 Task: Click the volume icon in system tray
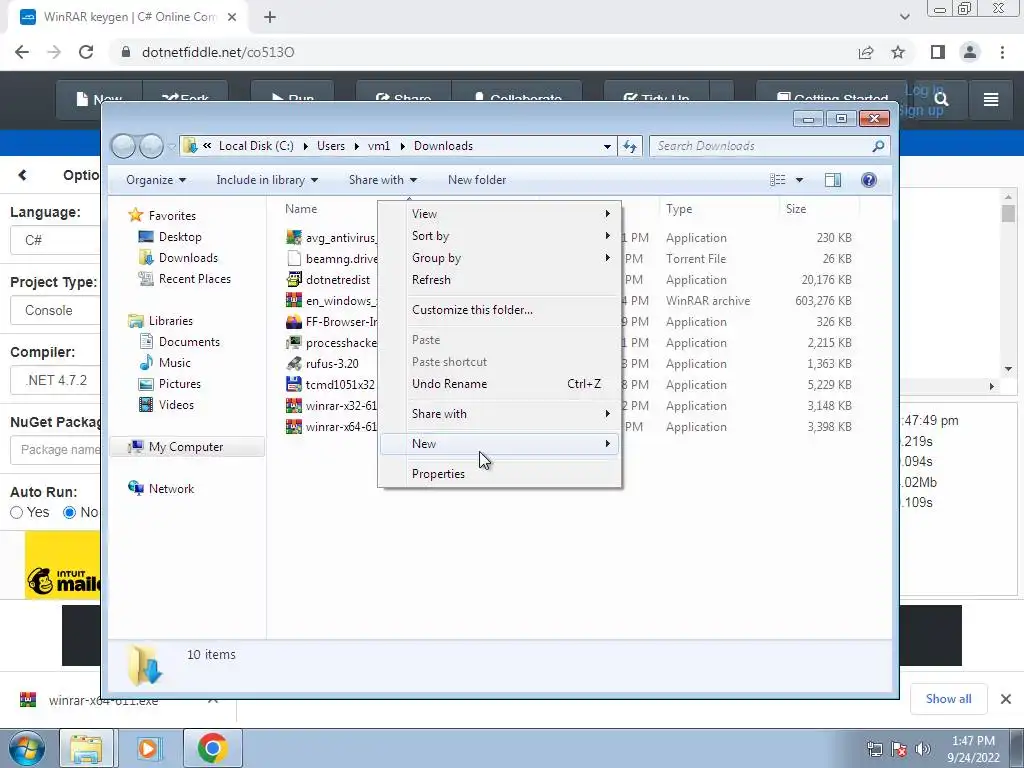(922, 749)
